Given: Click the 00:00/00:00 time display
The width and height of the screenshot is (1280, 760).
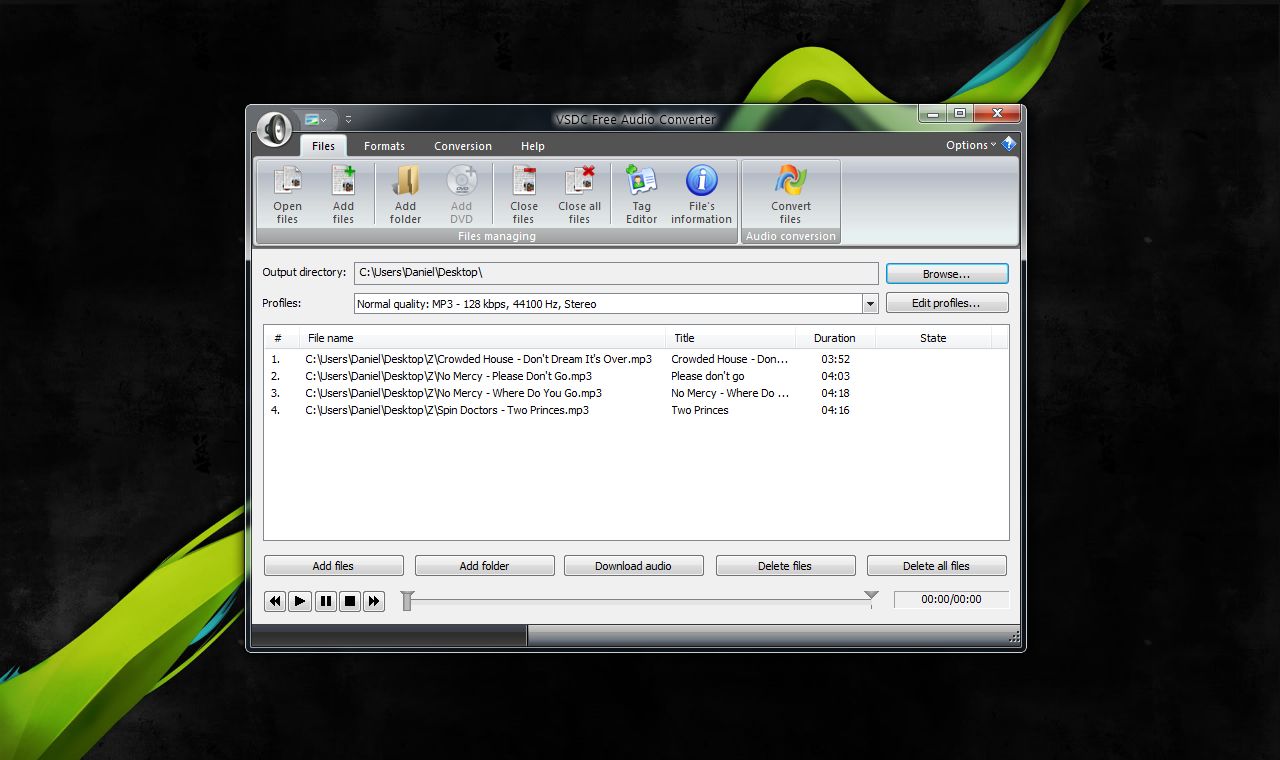Looking at the screenshot, I should pos(951,600).
